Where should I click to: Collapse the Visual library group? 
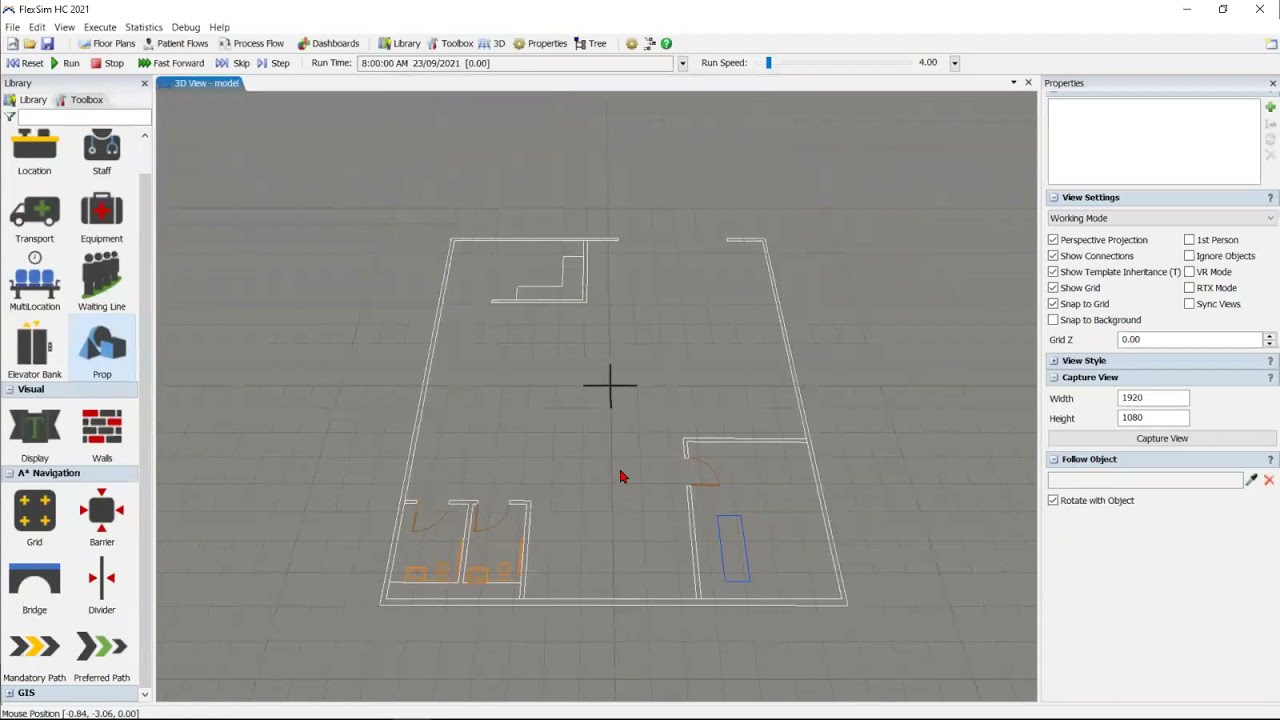9,390
